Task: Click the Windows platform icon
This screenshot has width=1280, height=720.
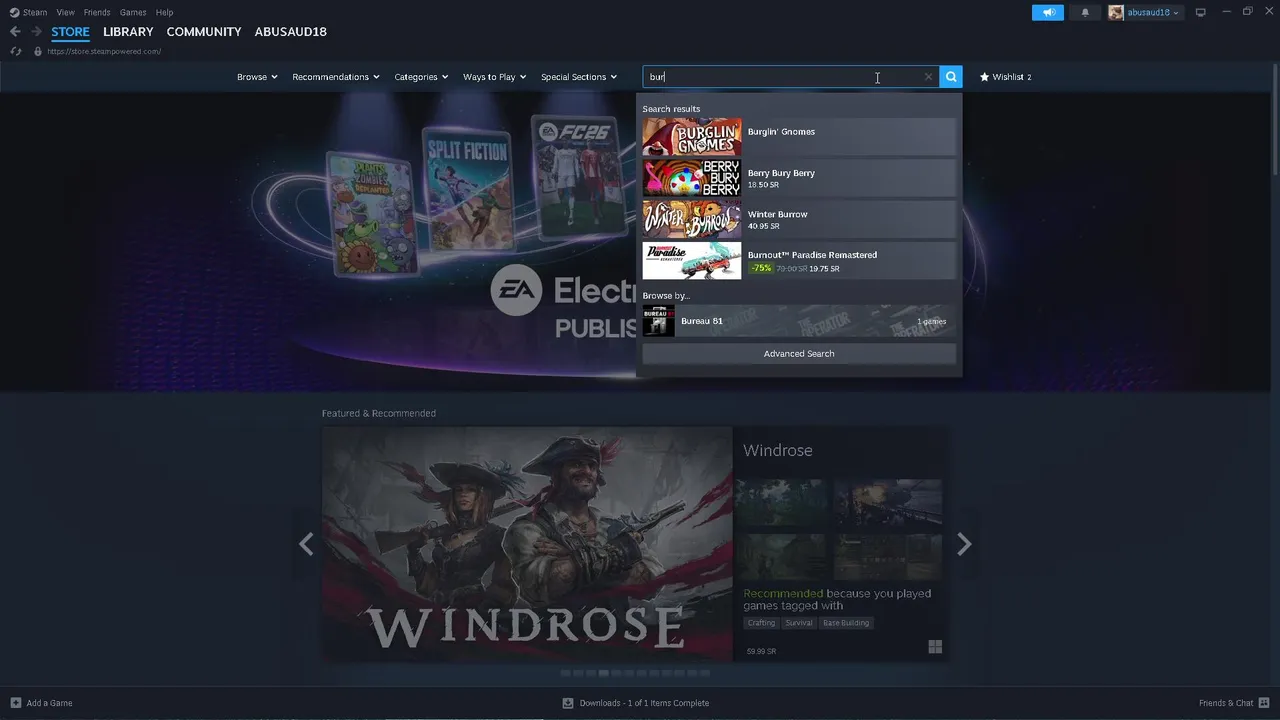Action: pos(935,647)
